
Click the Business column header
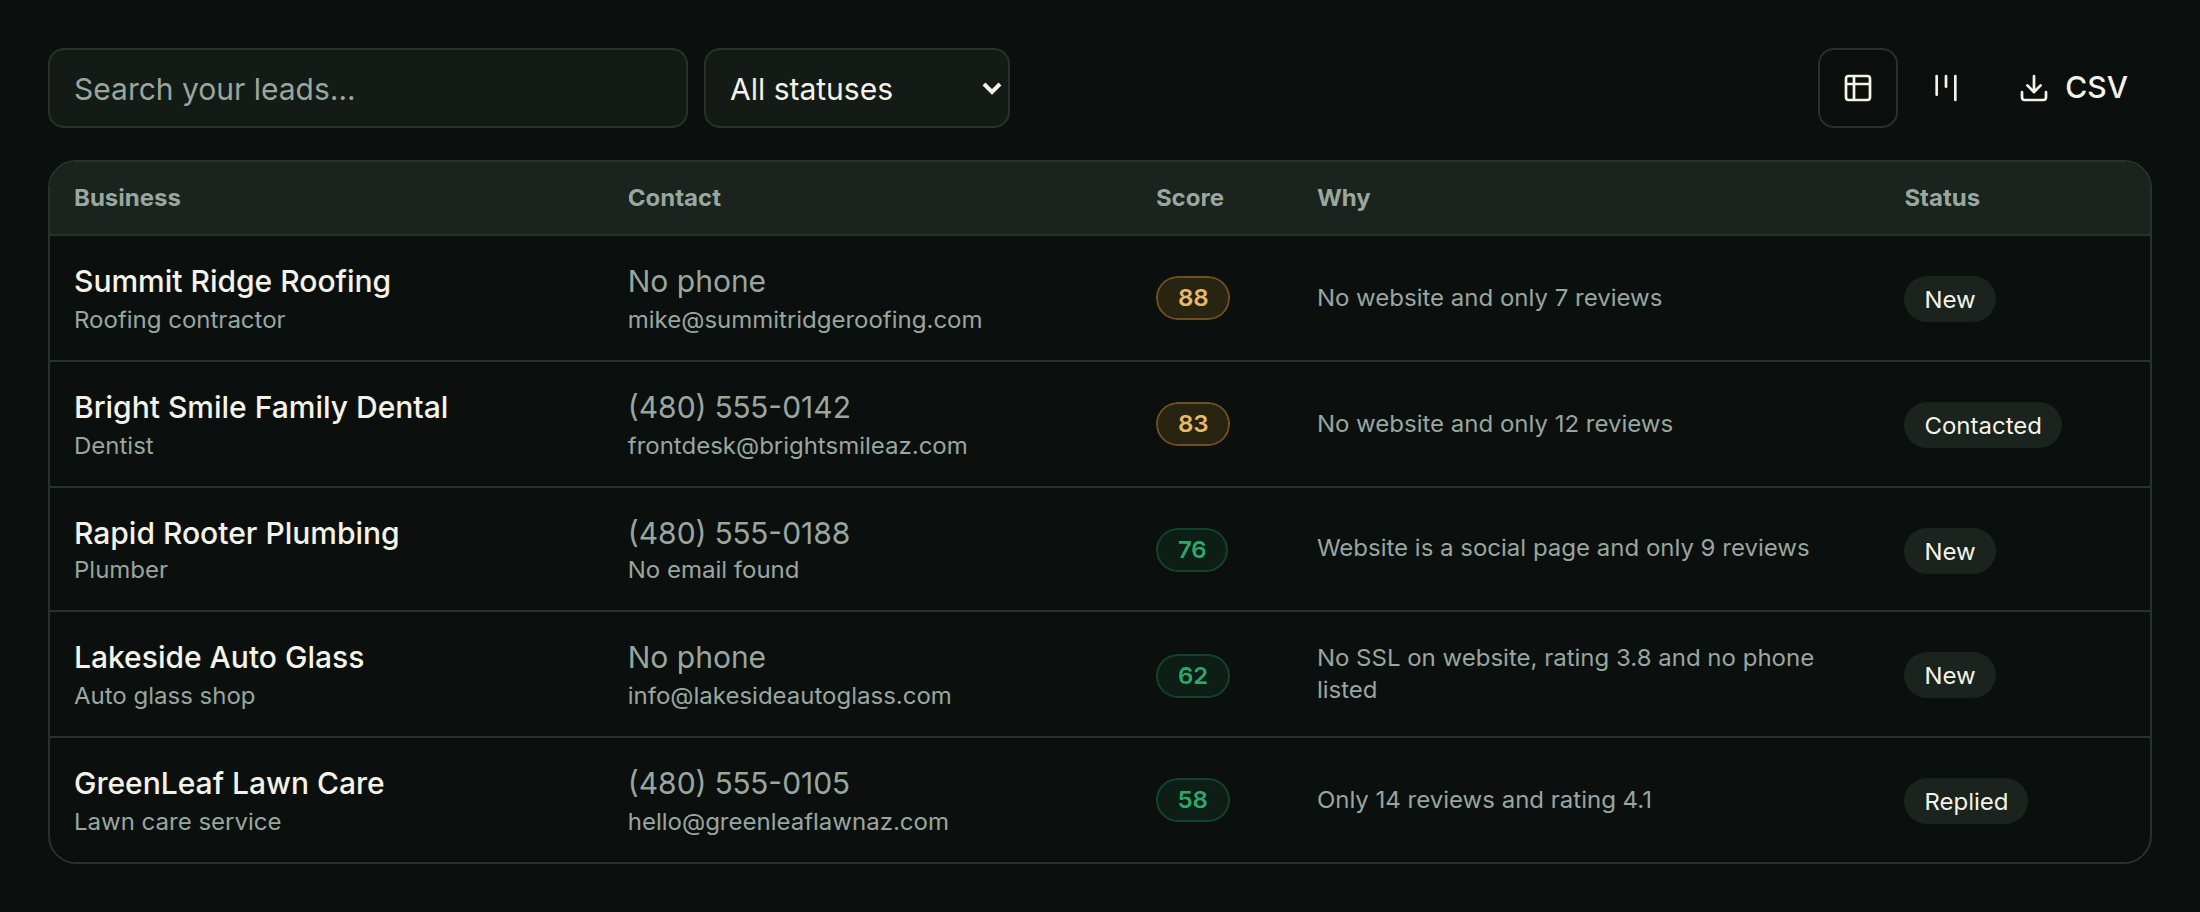click(x=127, y=198)
